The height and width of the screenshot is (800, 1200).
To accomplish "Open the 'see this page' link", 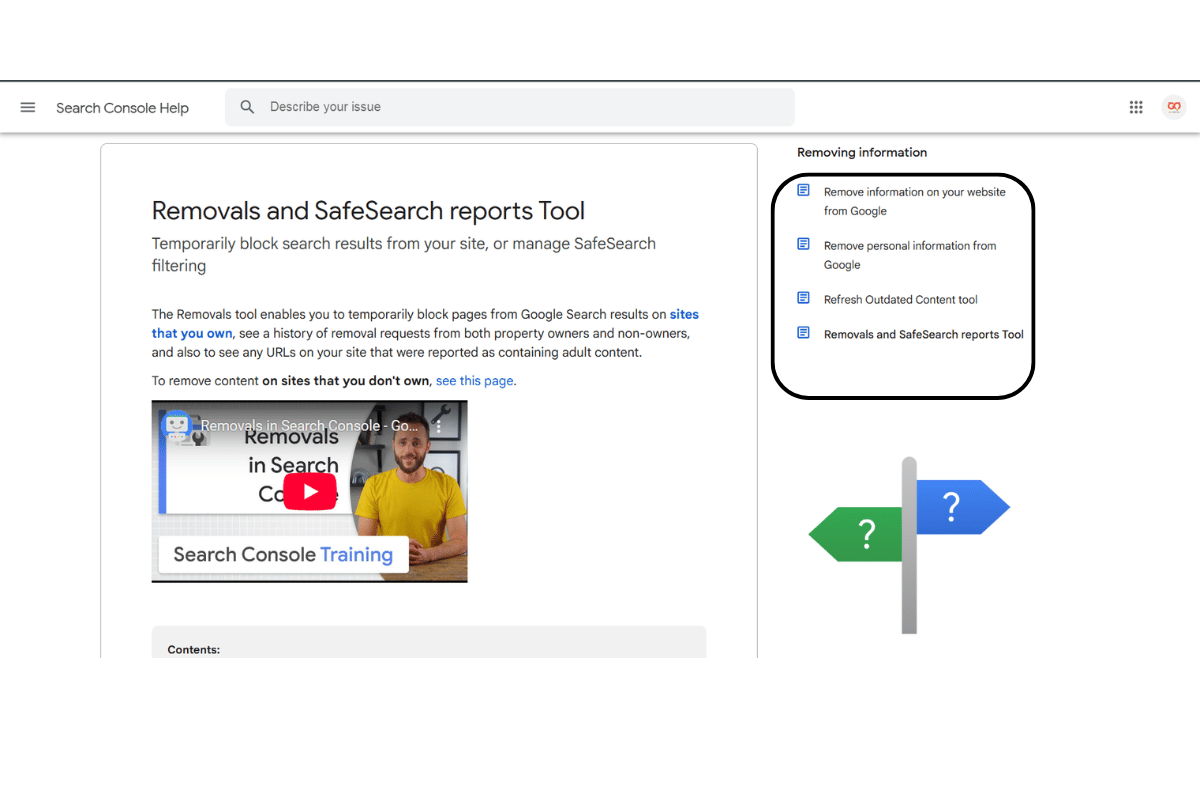I will [x=474, y=381].
